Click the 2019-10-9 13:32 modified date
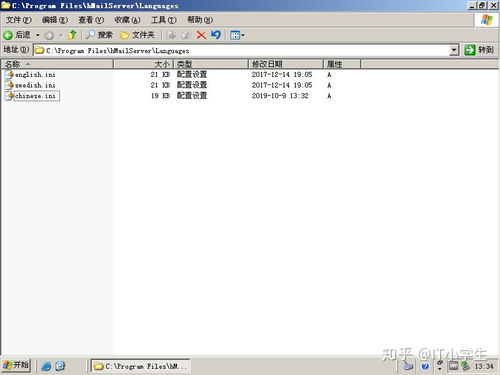 pos(280,96)
